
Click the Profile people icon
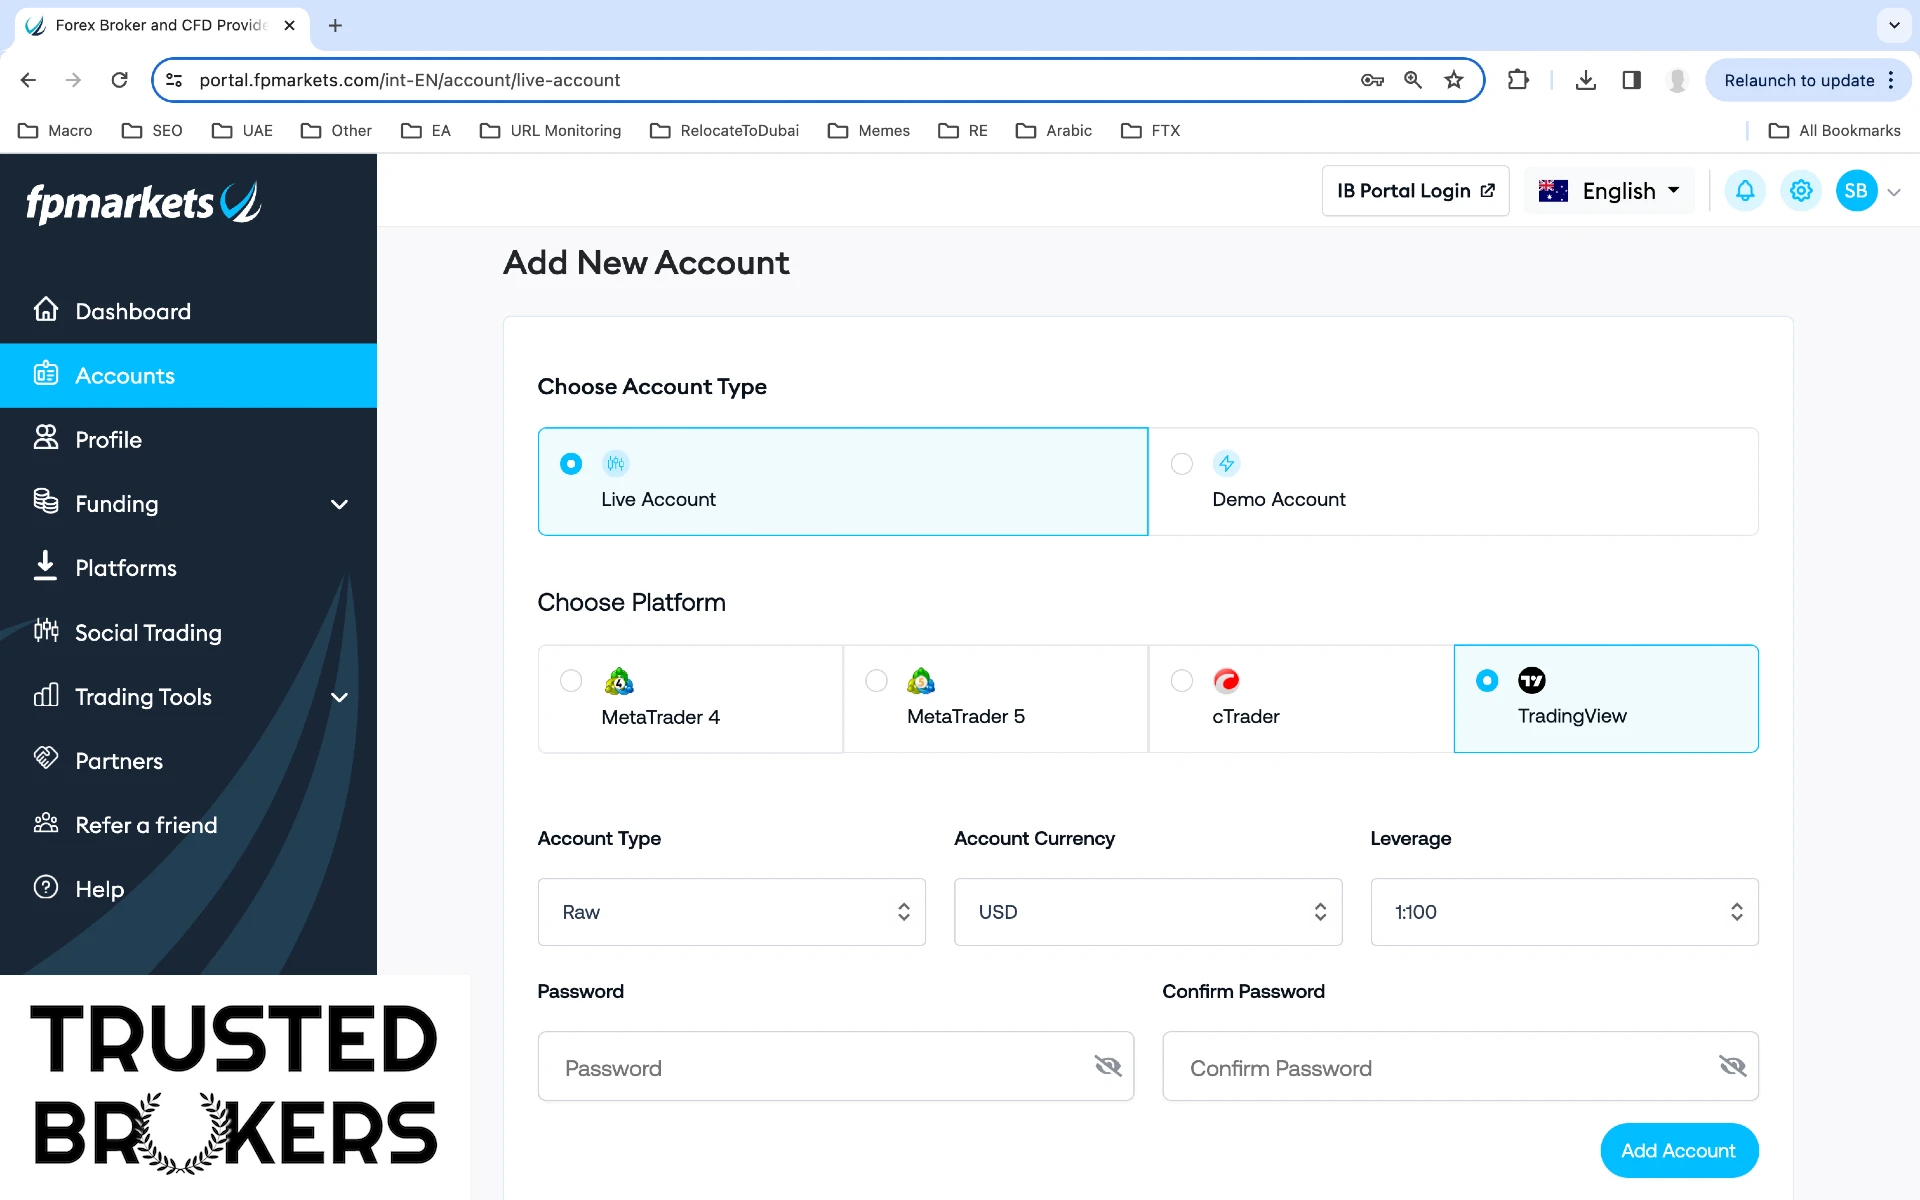[46, 437]
